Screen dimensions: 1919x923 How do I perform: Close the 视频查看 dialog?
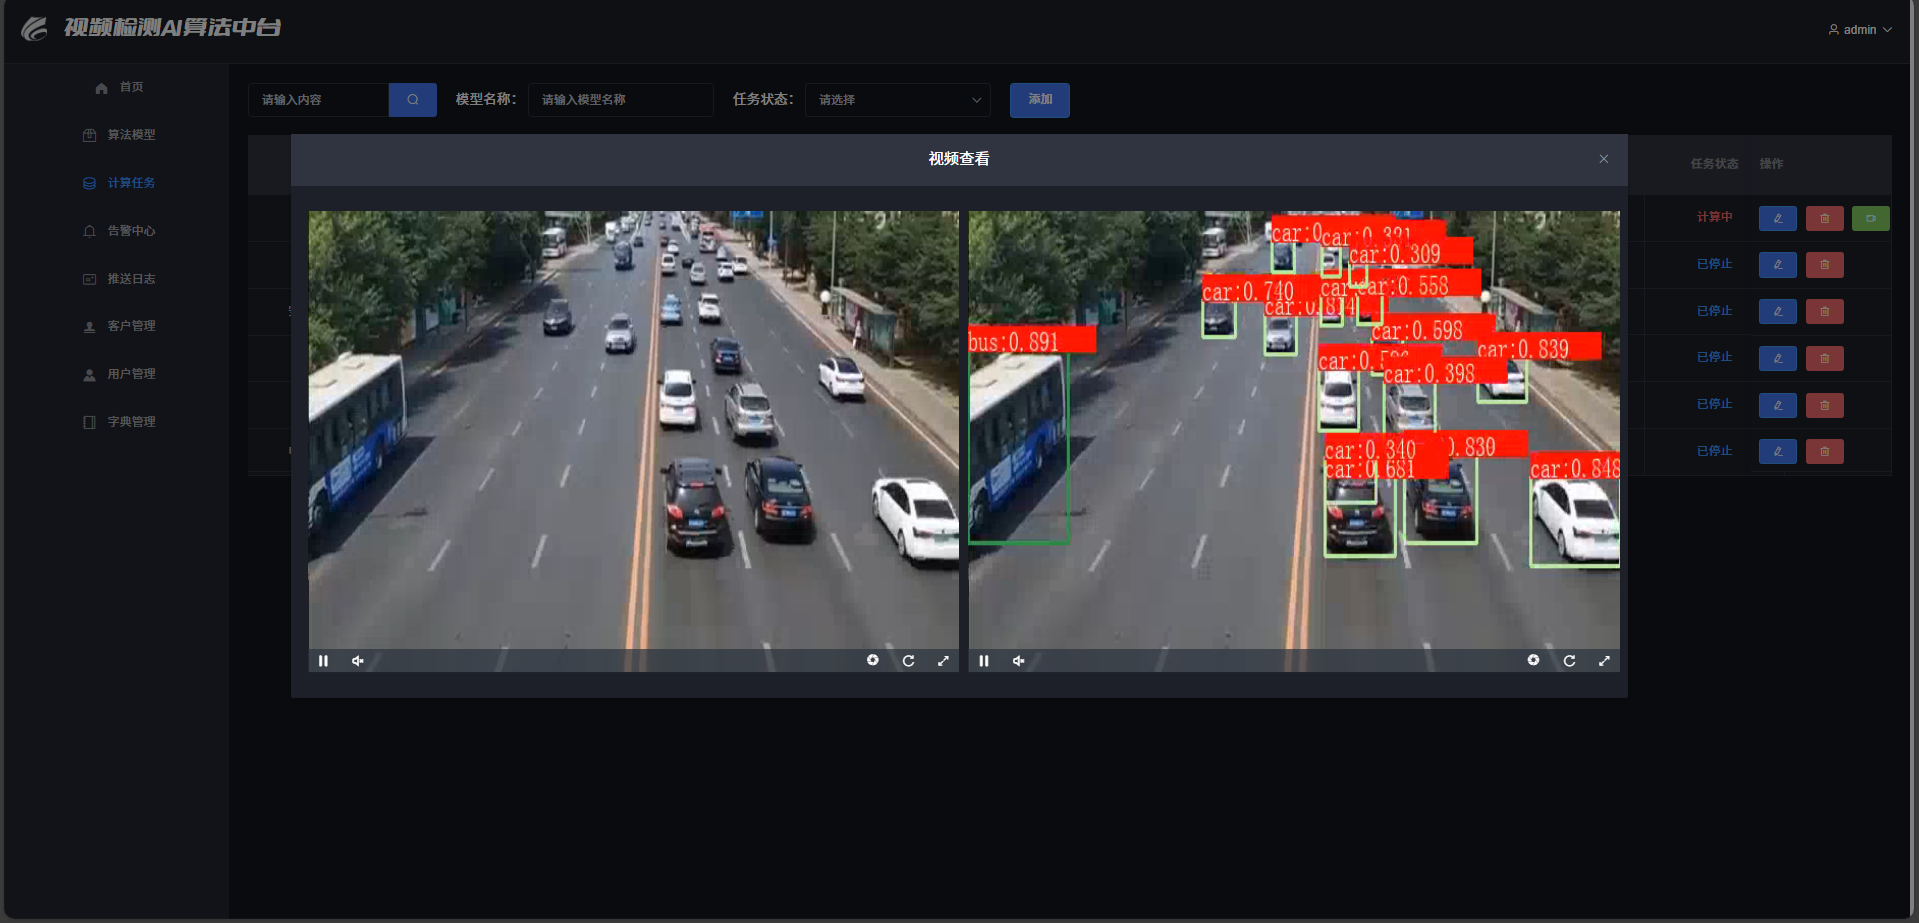pyautogui.click(x=1604, y=159)
